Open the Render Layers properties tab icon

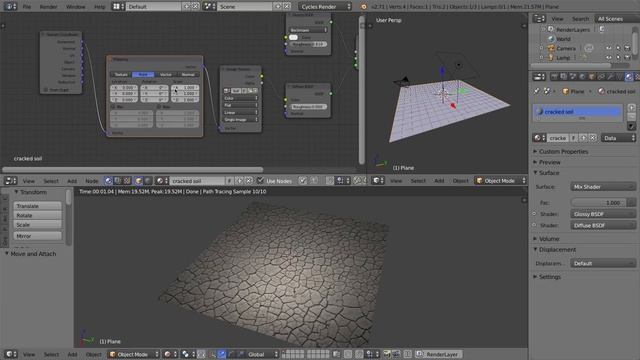pos(563,77)
